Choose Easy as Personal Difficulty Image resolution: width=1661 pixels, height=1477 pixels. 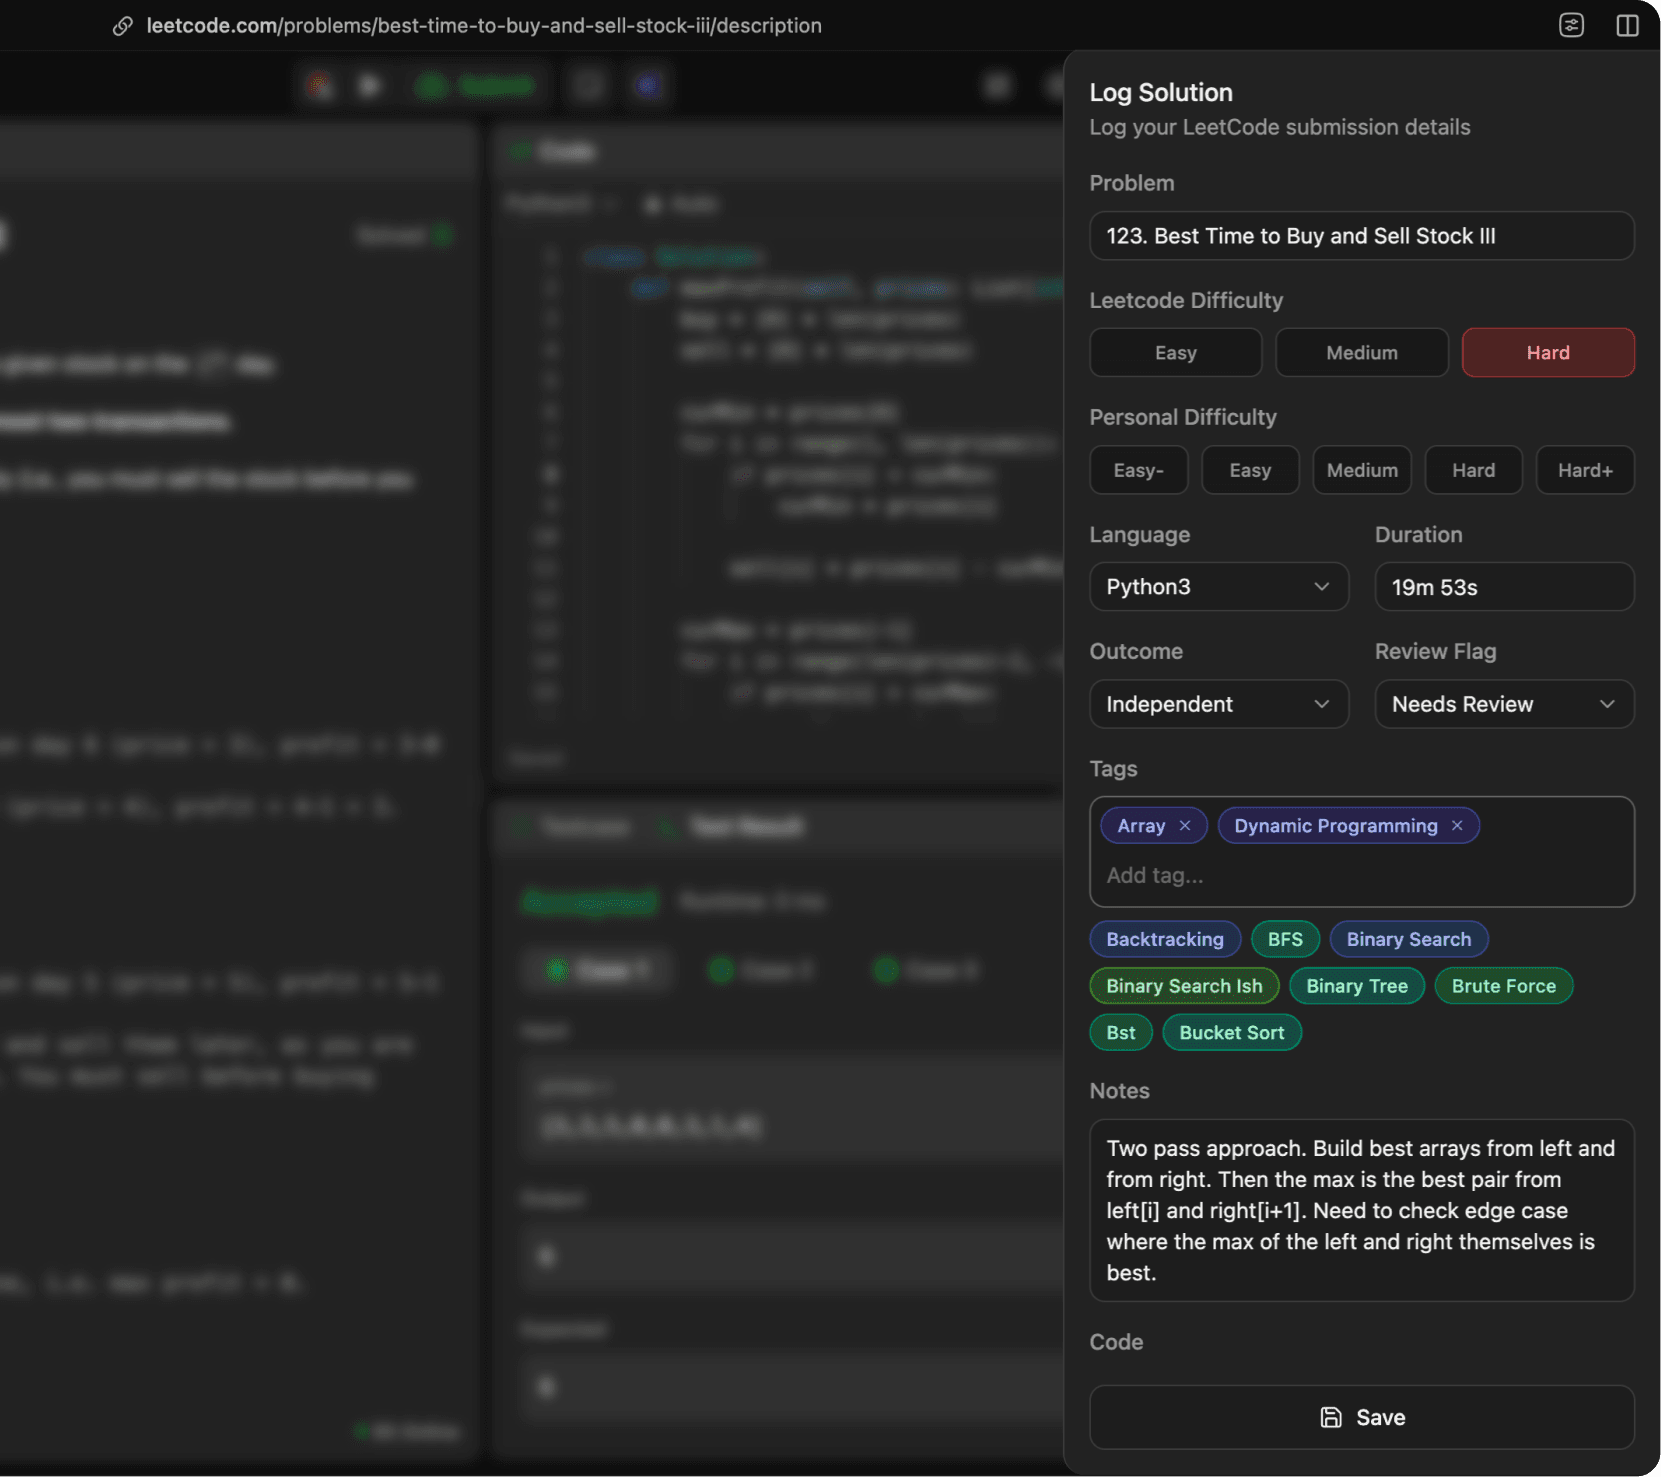(x=1250, y=470)
